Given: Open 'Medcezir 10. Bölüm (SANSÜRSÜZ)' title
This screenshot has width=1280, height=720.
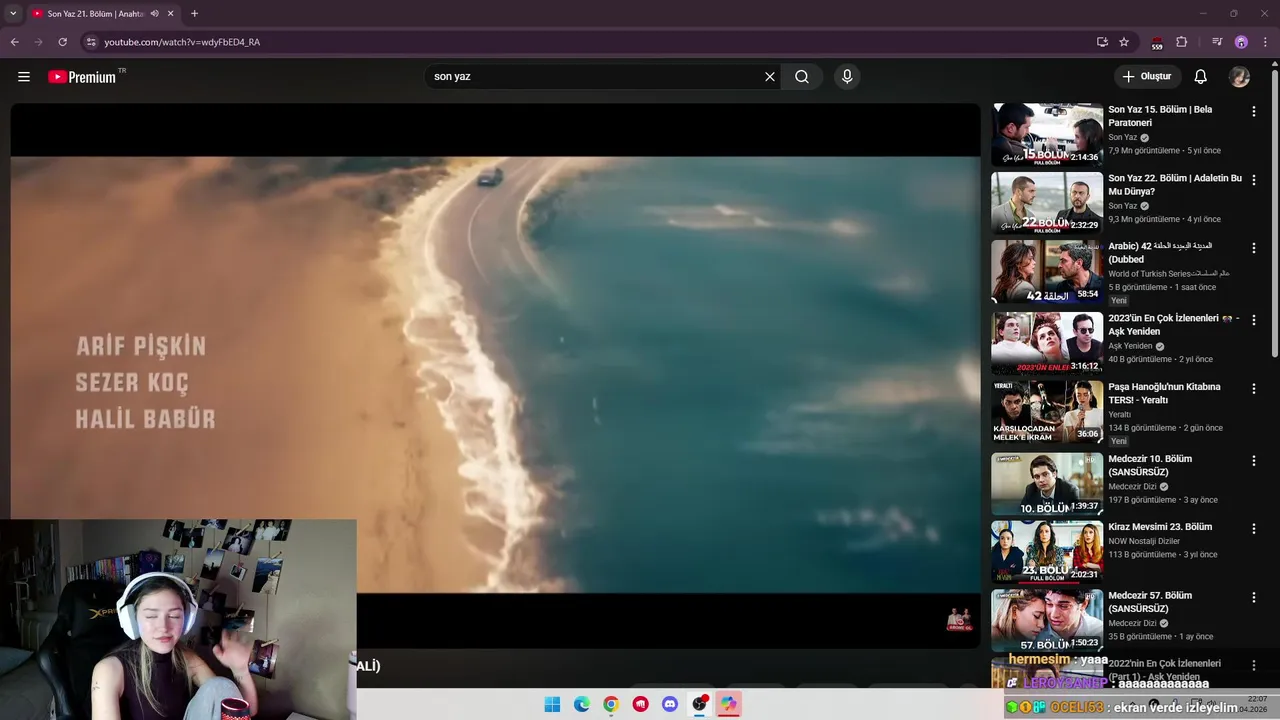Looking at the screenshot, I should pos(1149,465).
